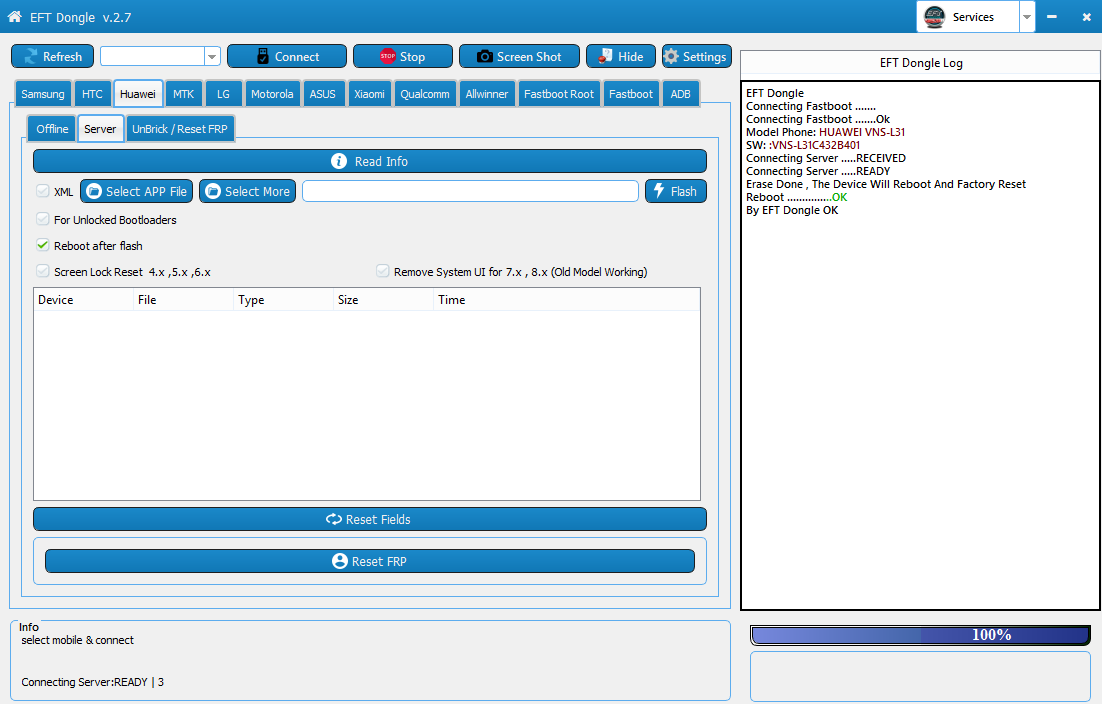Click the 100% progress bar
This screenshot has width=1102, height=704.
click(x=919, y=635)
